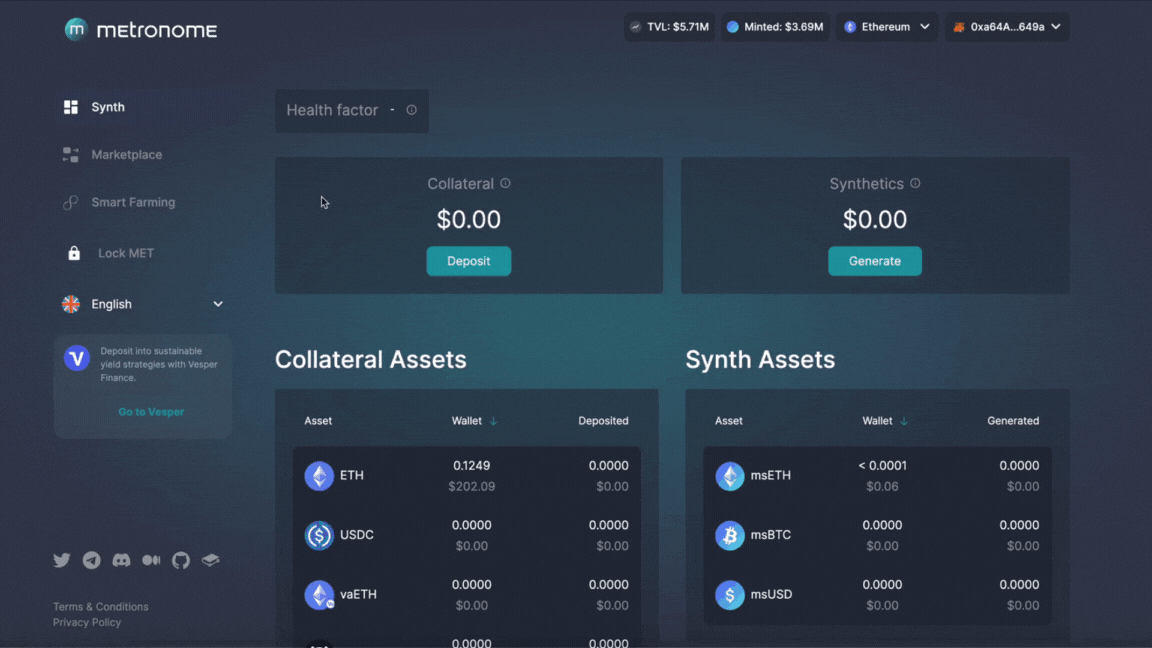Open the Ethereum network dropdown
Viewport: 1152px width, 648px height.
(887, 27)
